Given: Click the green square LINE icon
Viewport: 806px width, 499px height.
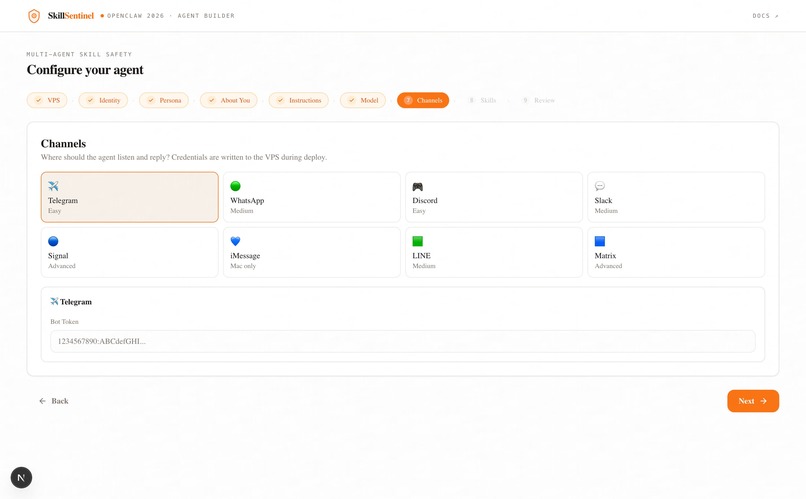Looking at the screenshot, I should 418,241.
